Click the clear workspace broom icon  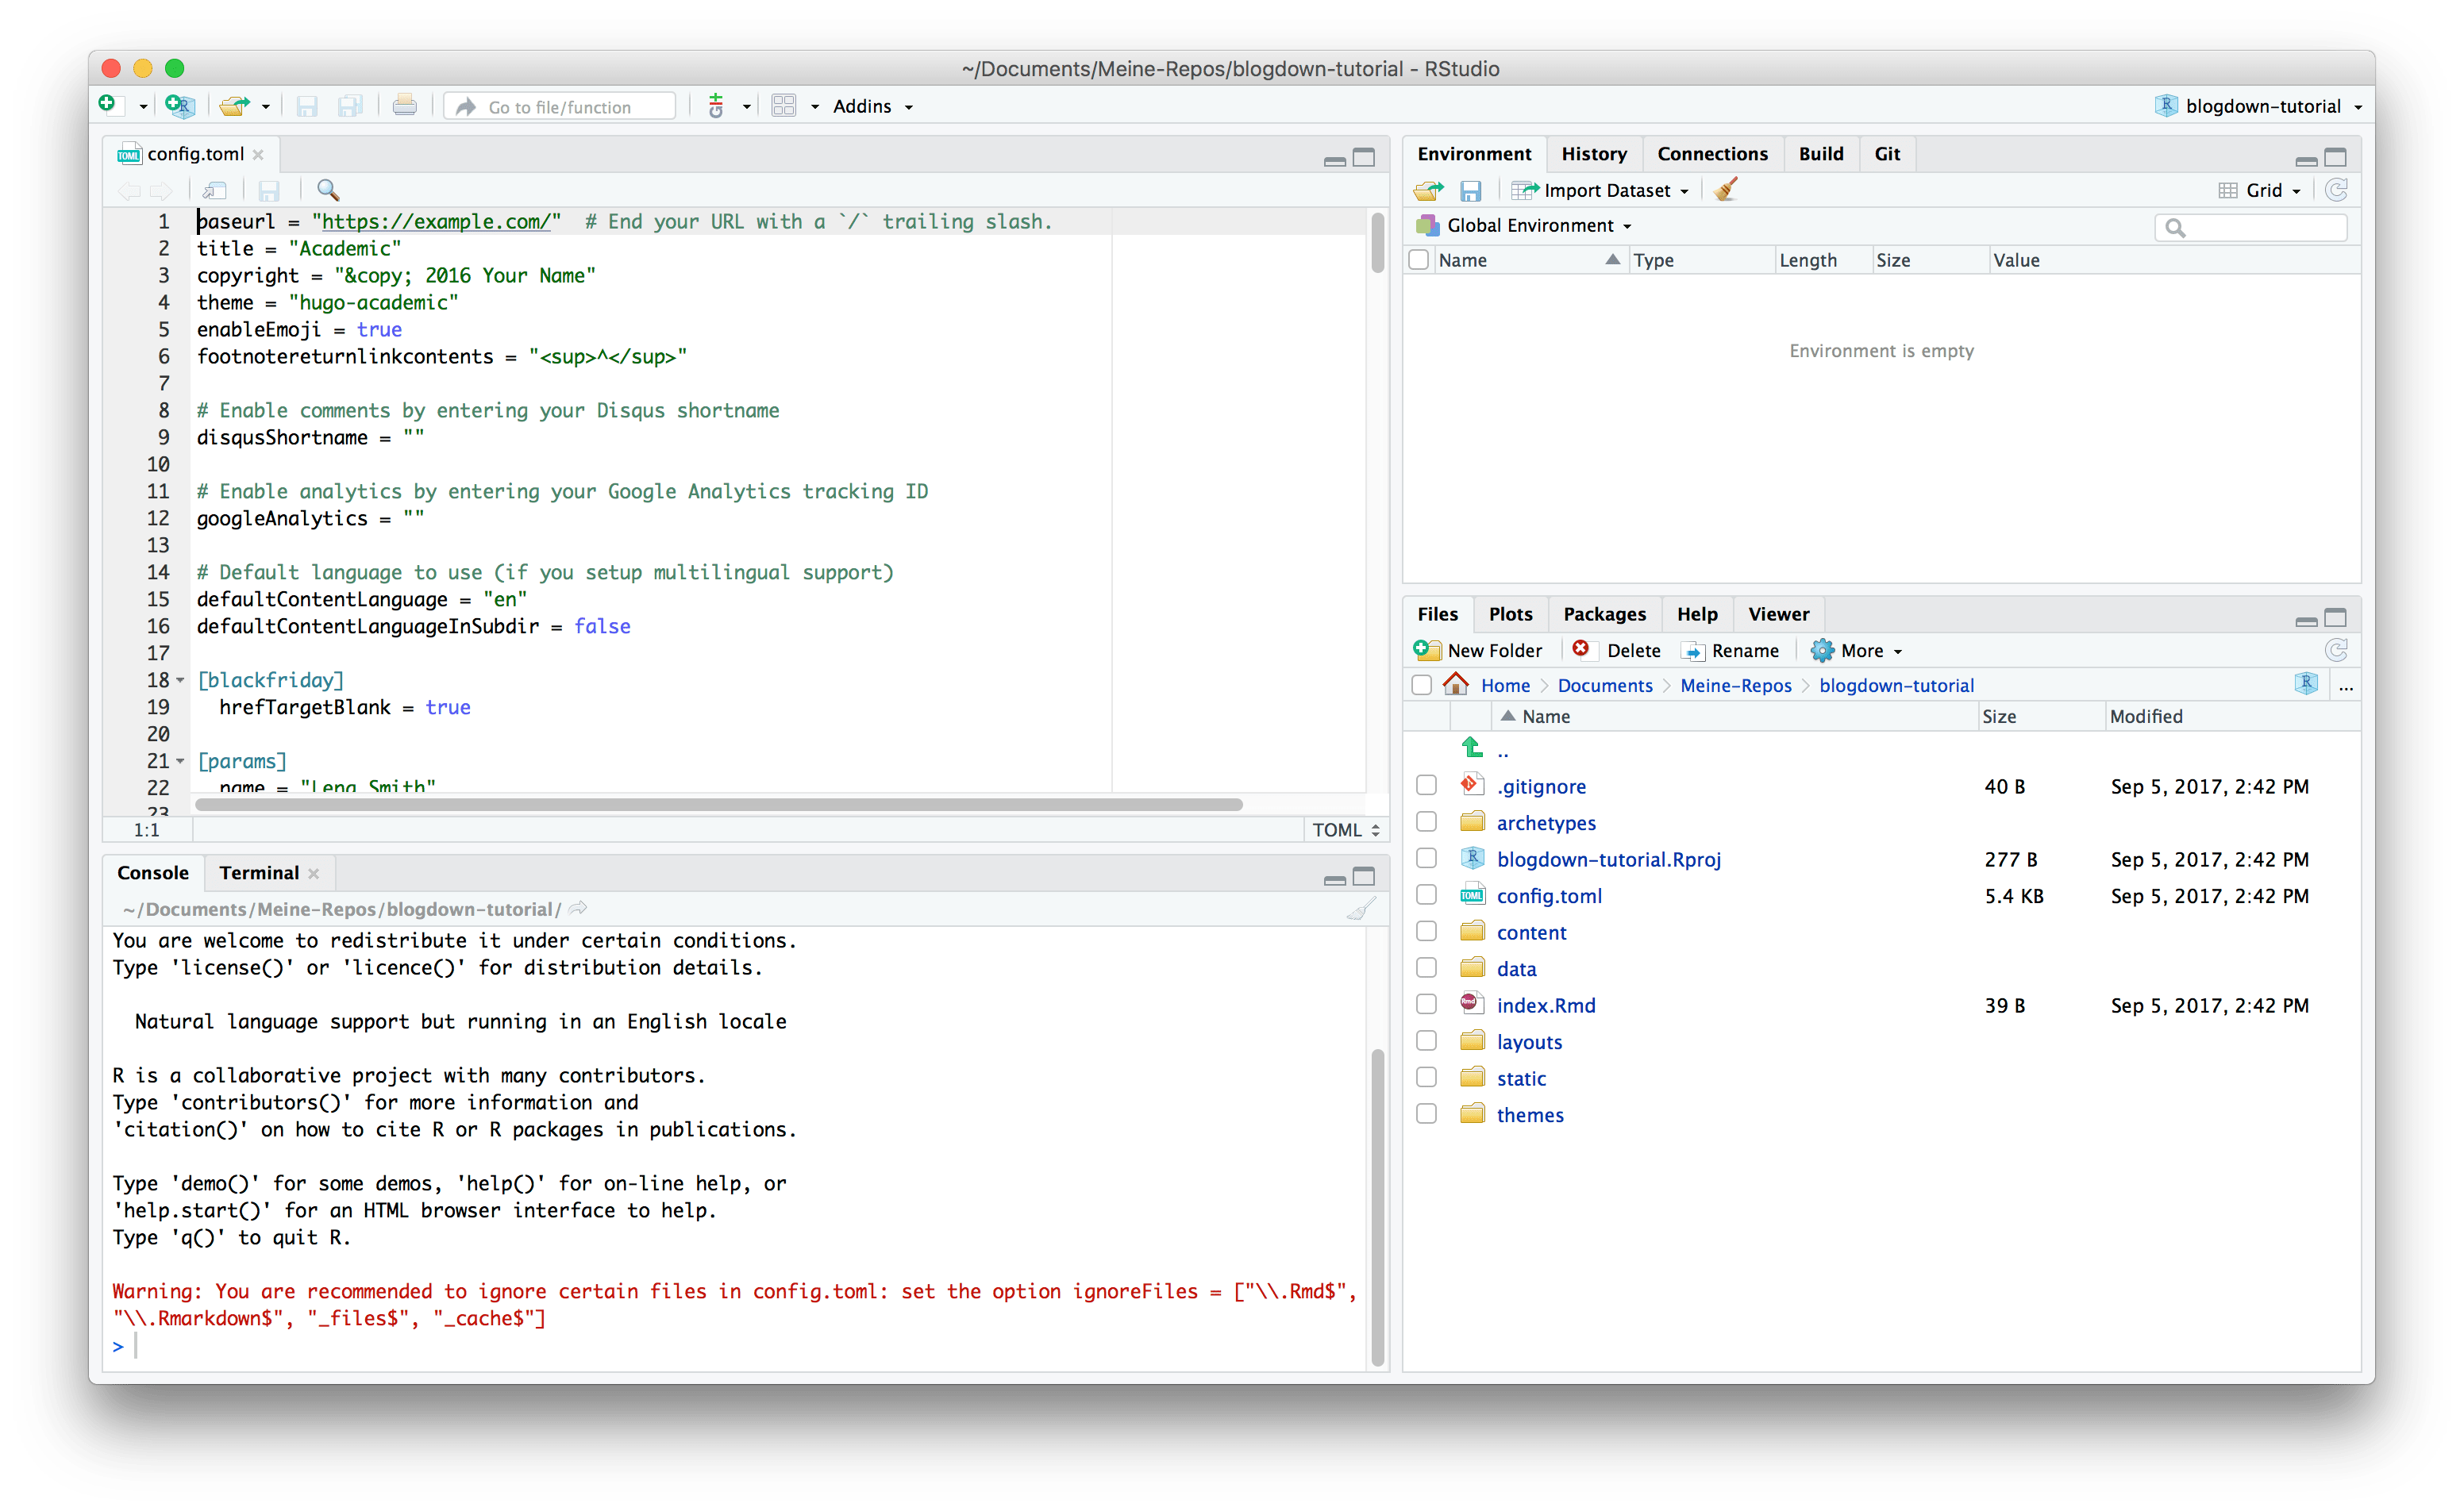(x=1726, y=190)
